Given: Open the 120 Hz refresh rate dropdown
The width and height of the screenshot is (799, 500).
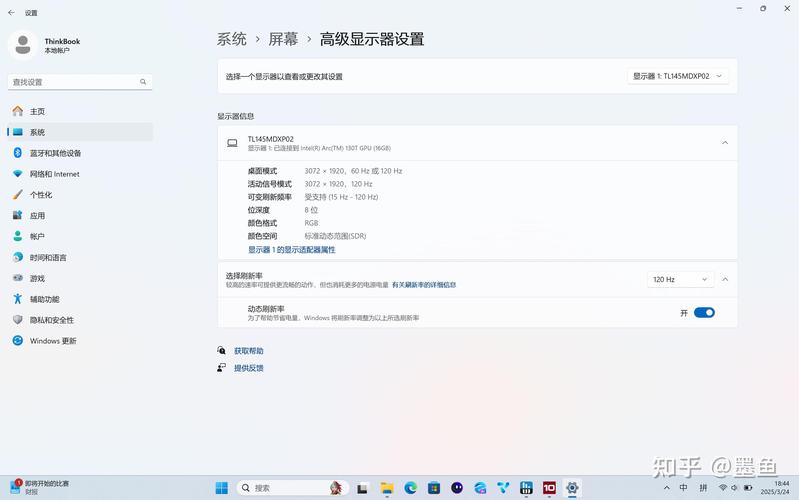Looking at the screenshot, I should 680,279.
